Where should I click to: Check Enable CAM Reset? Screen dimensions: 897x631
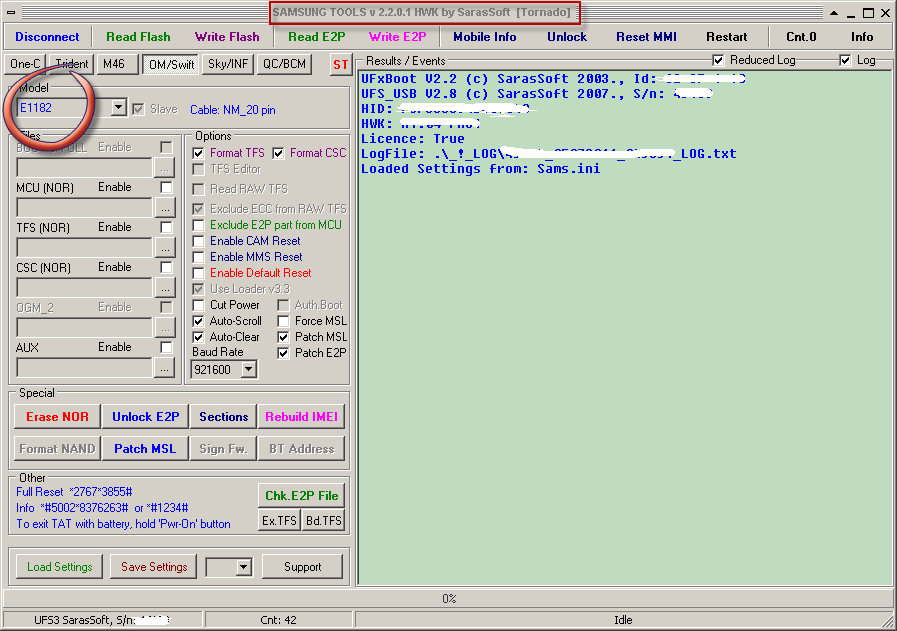199,241
